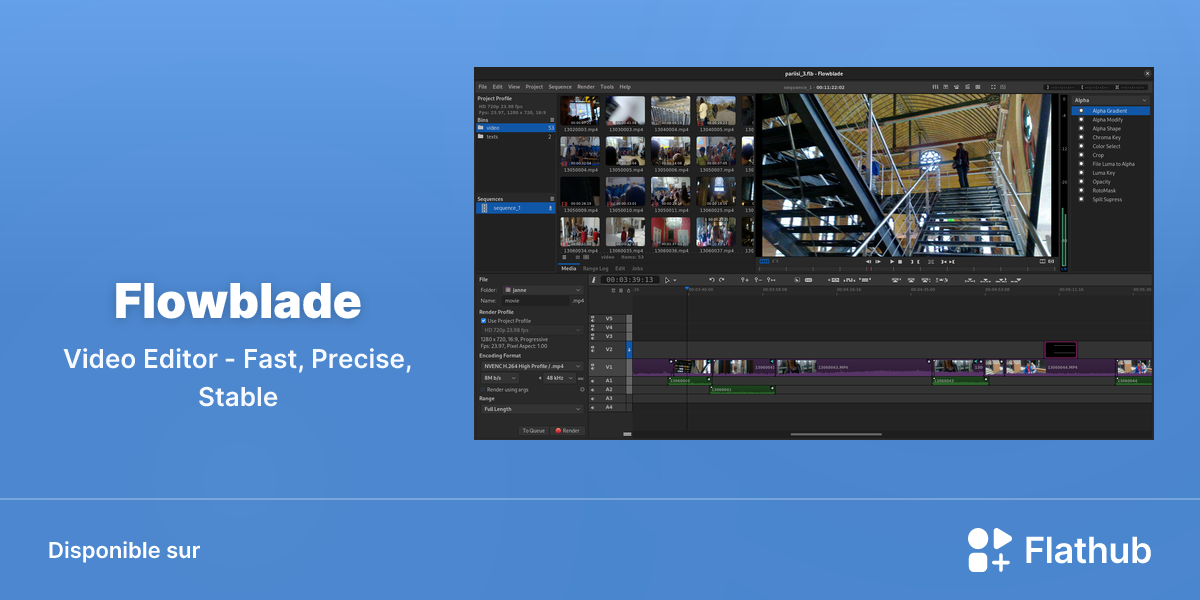Set Mark In at the playhead
The height and width of the screenshot is (600, 1200).
[912, 262]
